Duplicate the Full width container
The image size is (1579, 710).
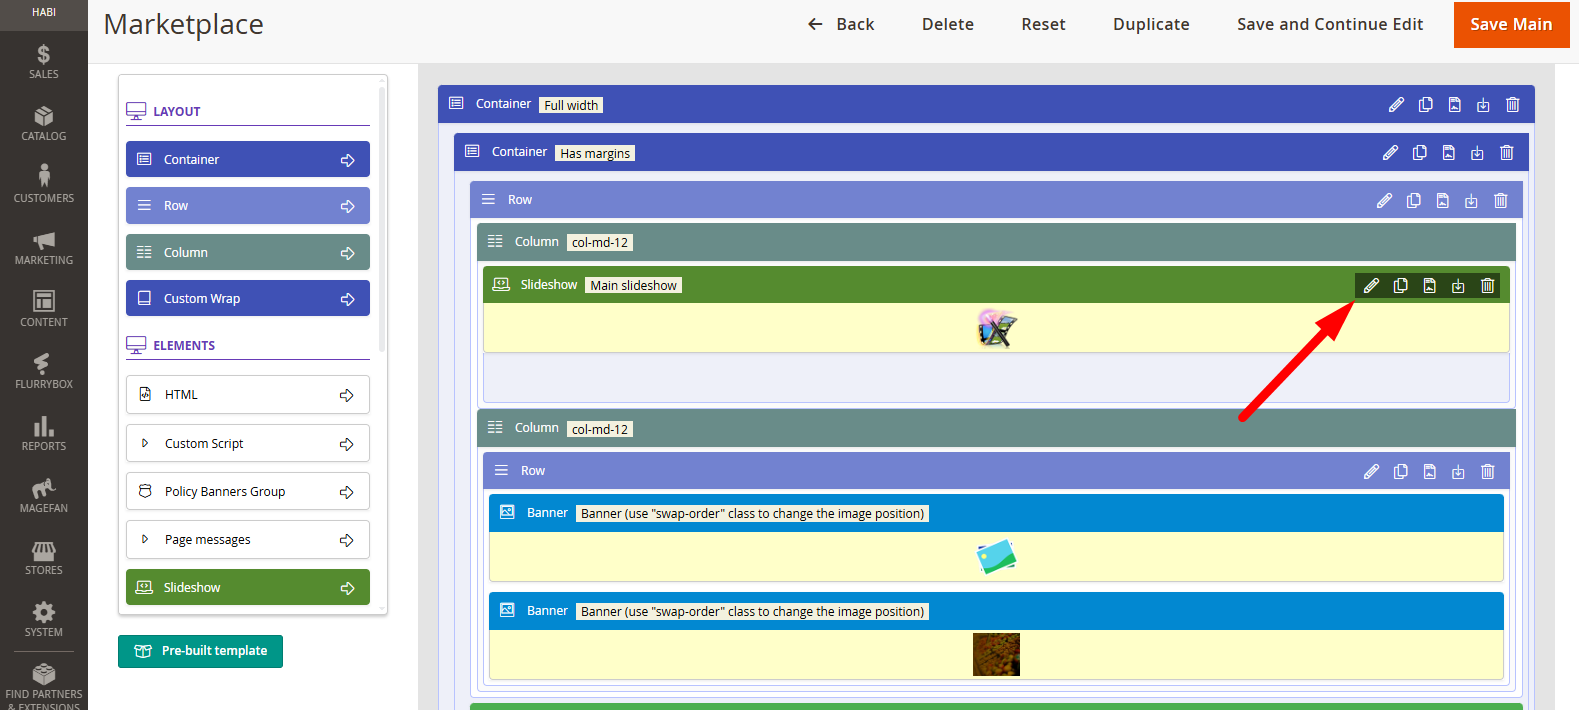(x=1425, y=105)
